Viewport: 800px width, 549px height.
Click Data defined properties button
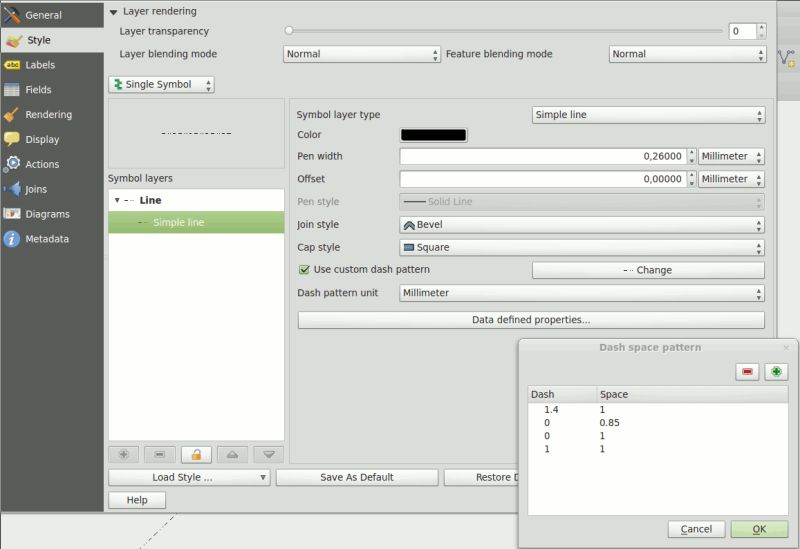531,320
